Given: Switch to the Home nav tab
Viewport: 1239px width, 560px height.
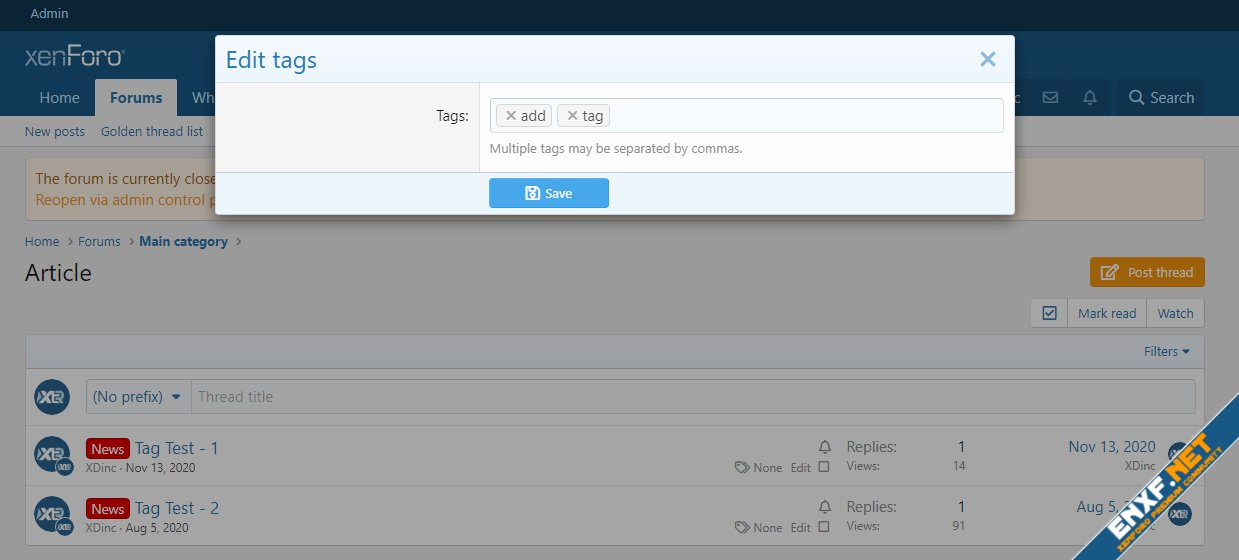Looking at the screenshot, I should (59, 97).
